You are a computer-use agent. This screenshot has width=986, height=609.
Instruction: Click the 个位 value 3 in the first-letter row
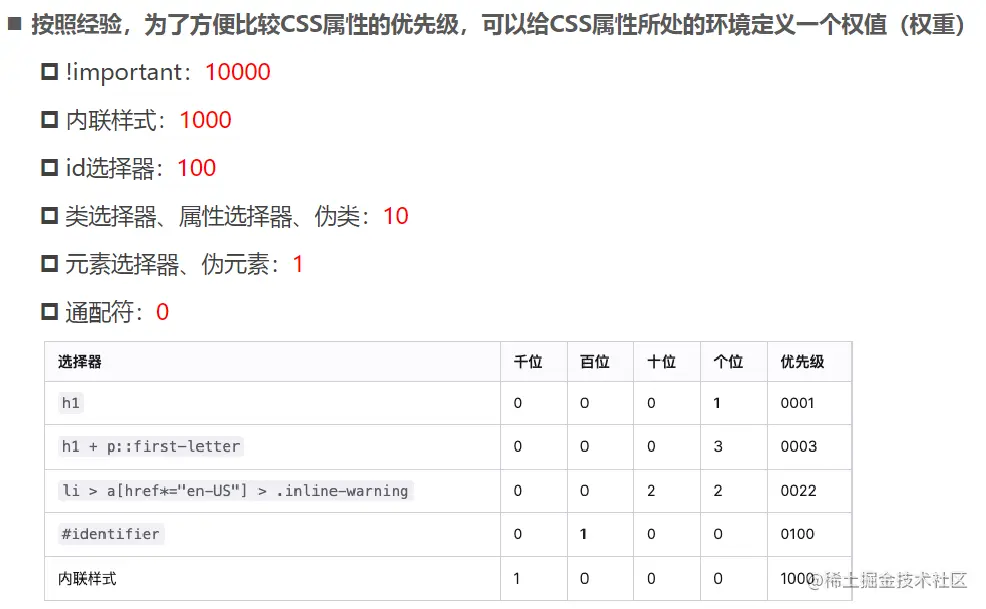718,447
